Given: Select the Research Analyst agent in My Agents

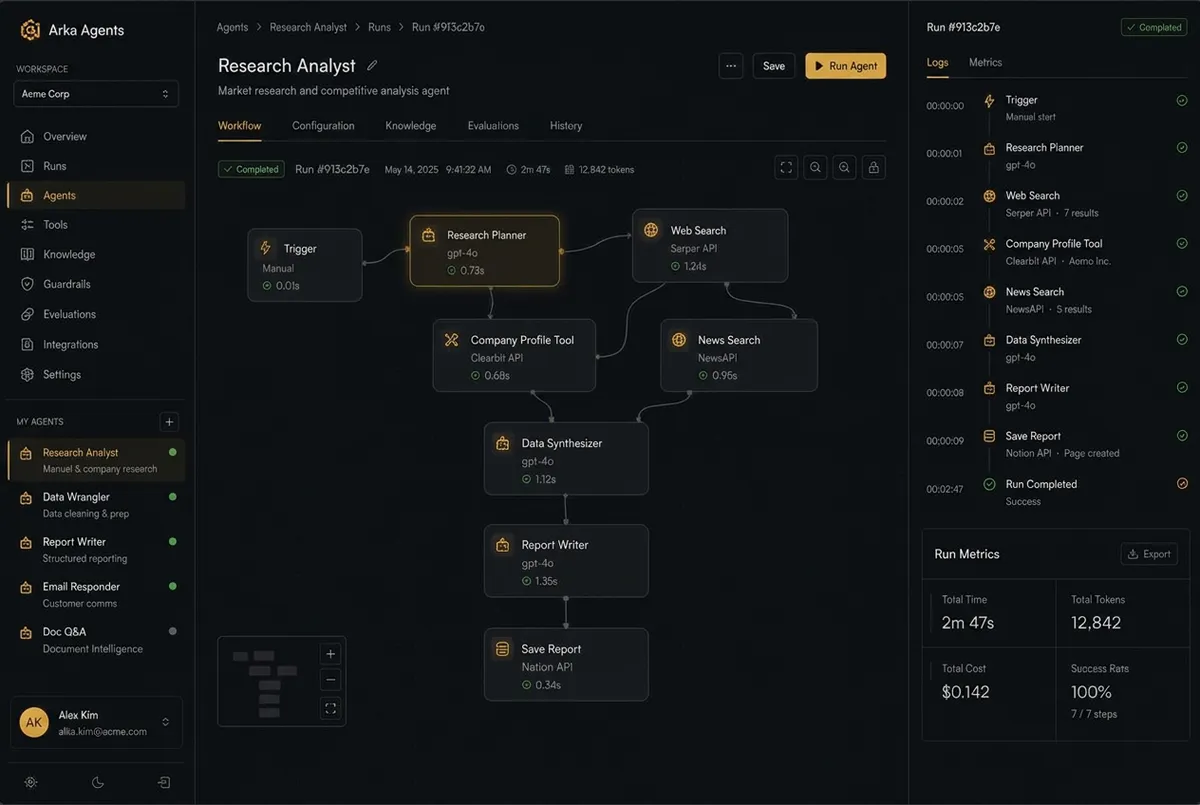Looking at the screenshot, I should [x=96, y=460].
